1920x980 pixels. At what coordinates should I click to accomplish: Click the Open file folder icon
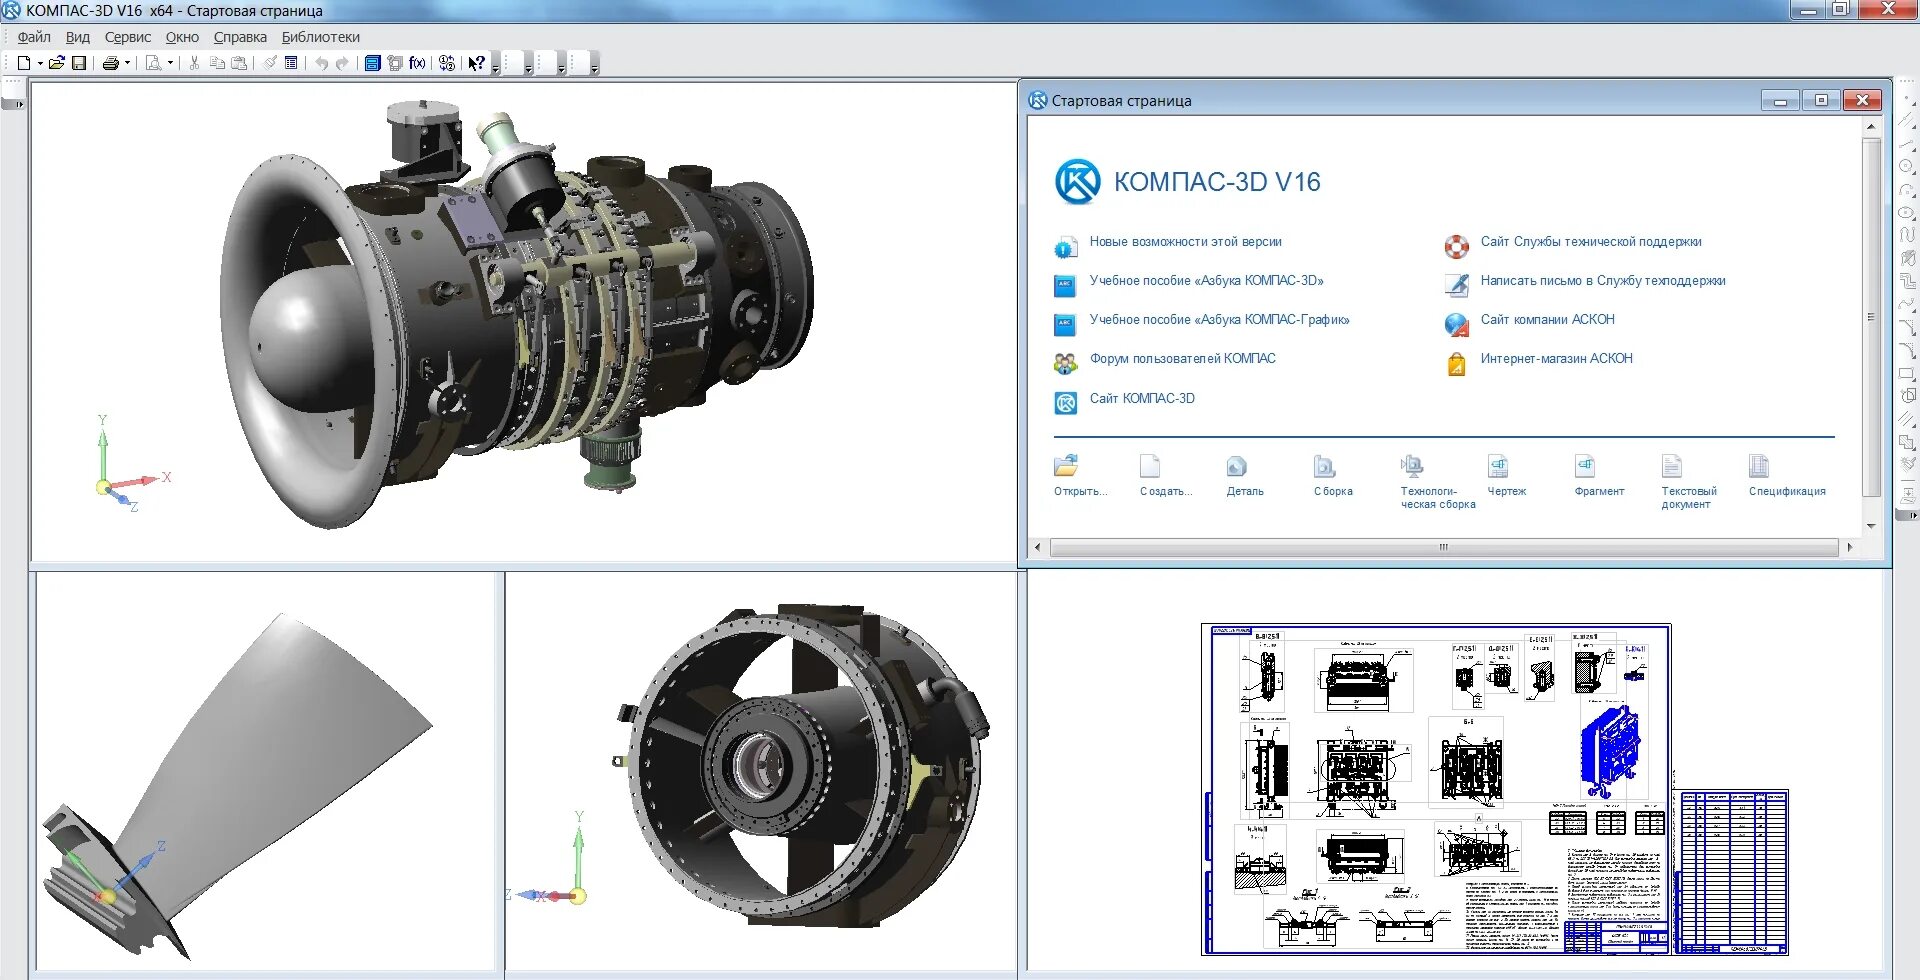pyautogui.click(x=57, y=63)
